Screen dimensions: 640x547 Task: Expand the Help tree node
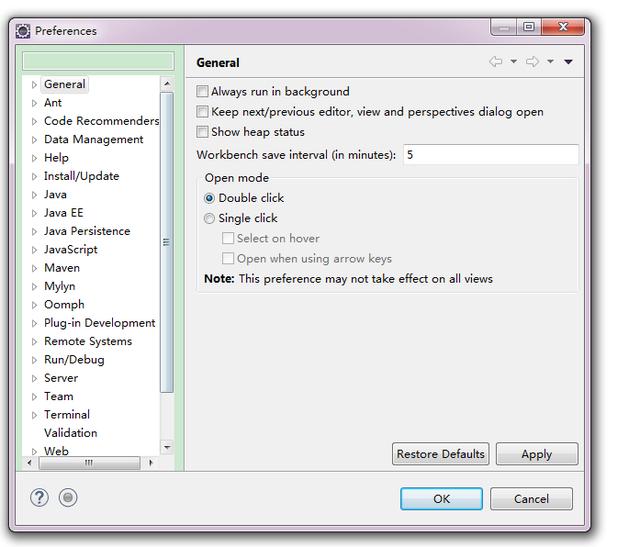tap(34, 158)
